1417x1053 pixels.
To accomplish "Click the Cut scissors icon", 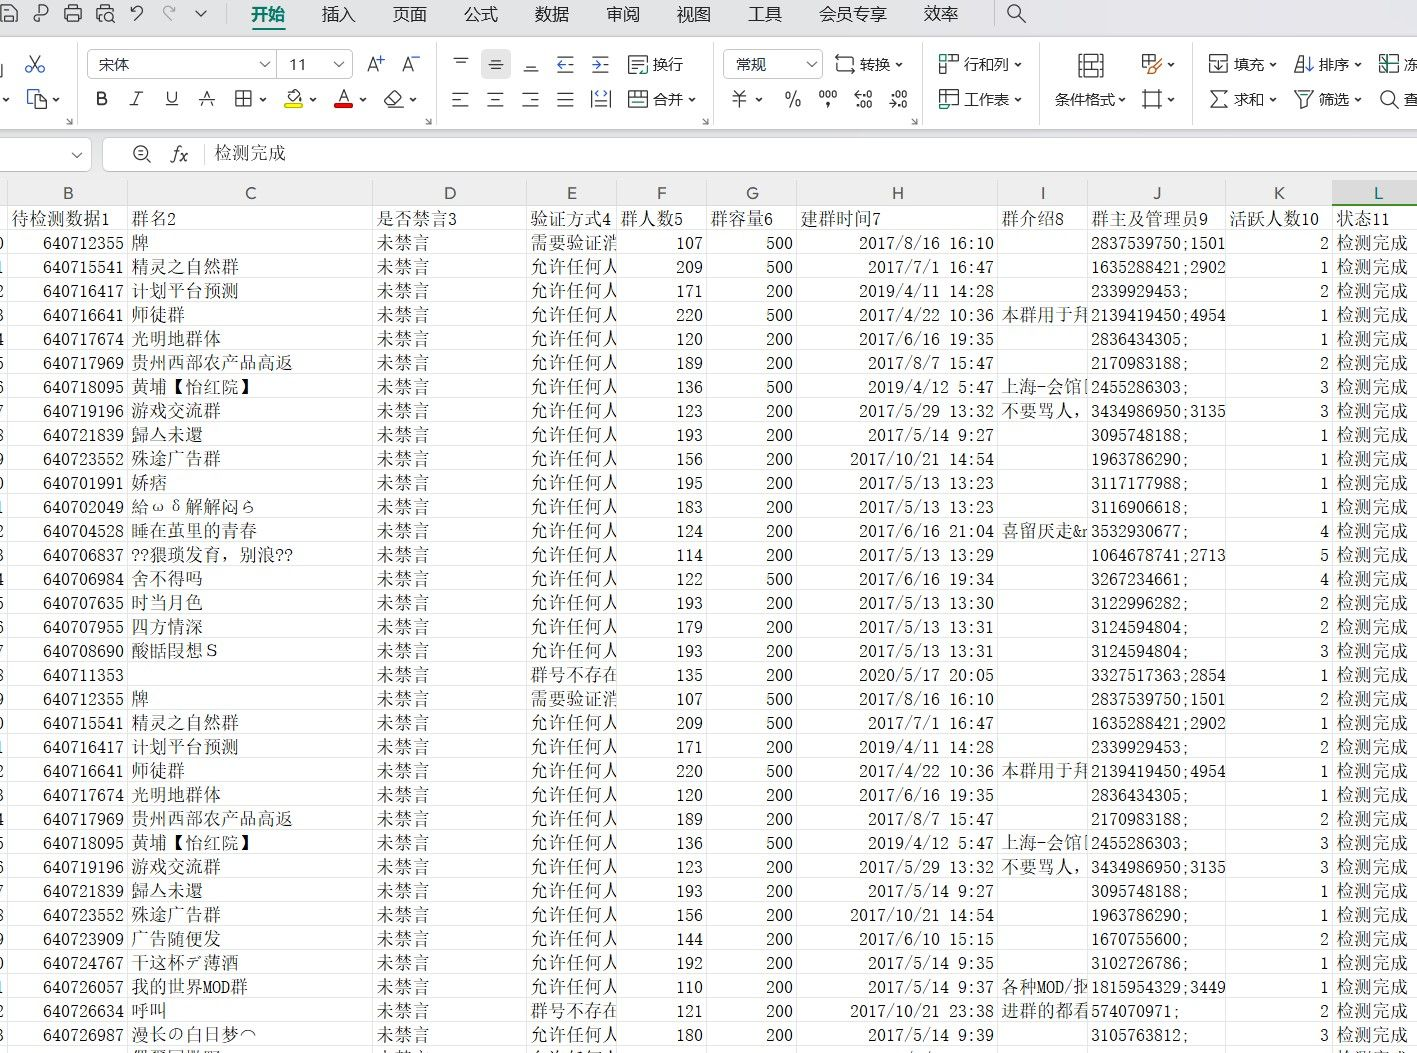I will (35, 64).
